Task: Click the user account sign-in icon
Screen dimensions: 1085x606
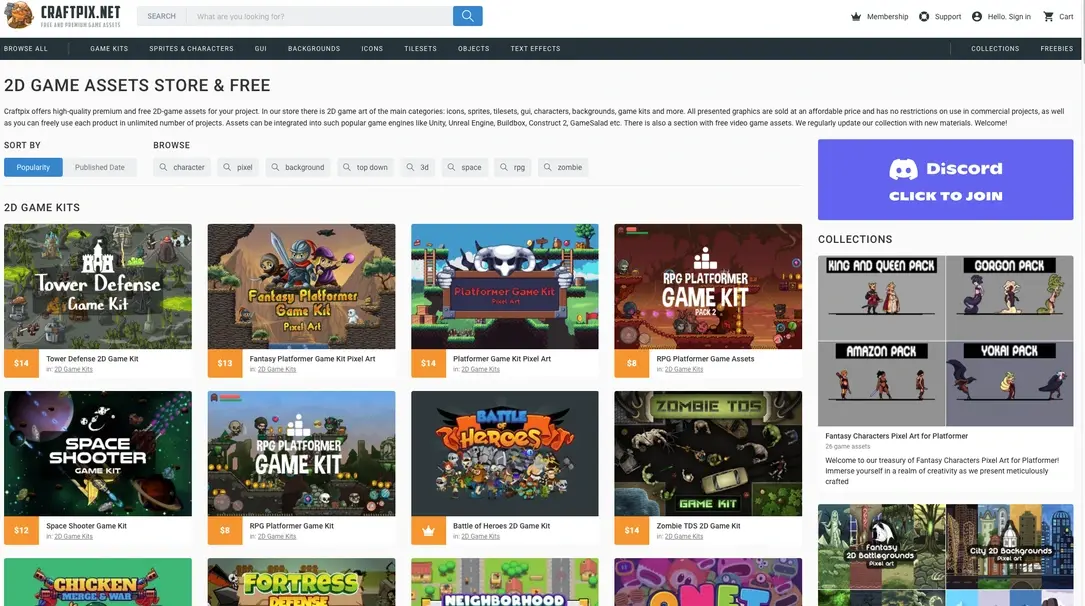Action: point(977,17)
